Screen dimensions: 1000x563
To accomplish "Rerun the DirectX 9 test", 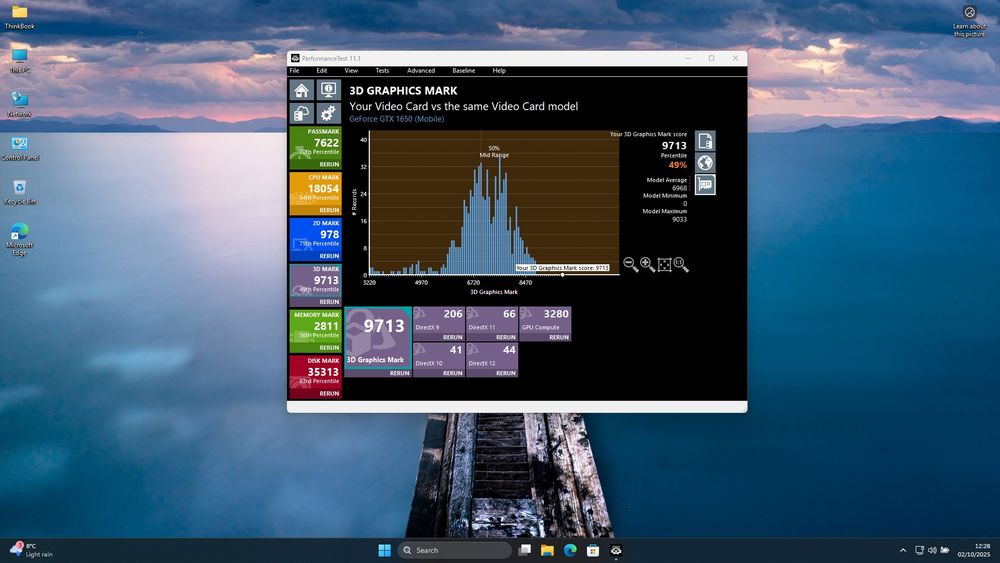I will [452, 337].
